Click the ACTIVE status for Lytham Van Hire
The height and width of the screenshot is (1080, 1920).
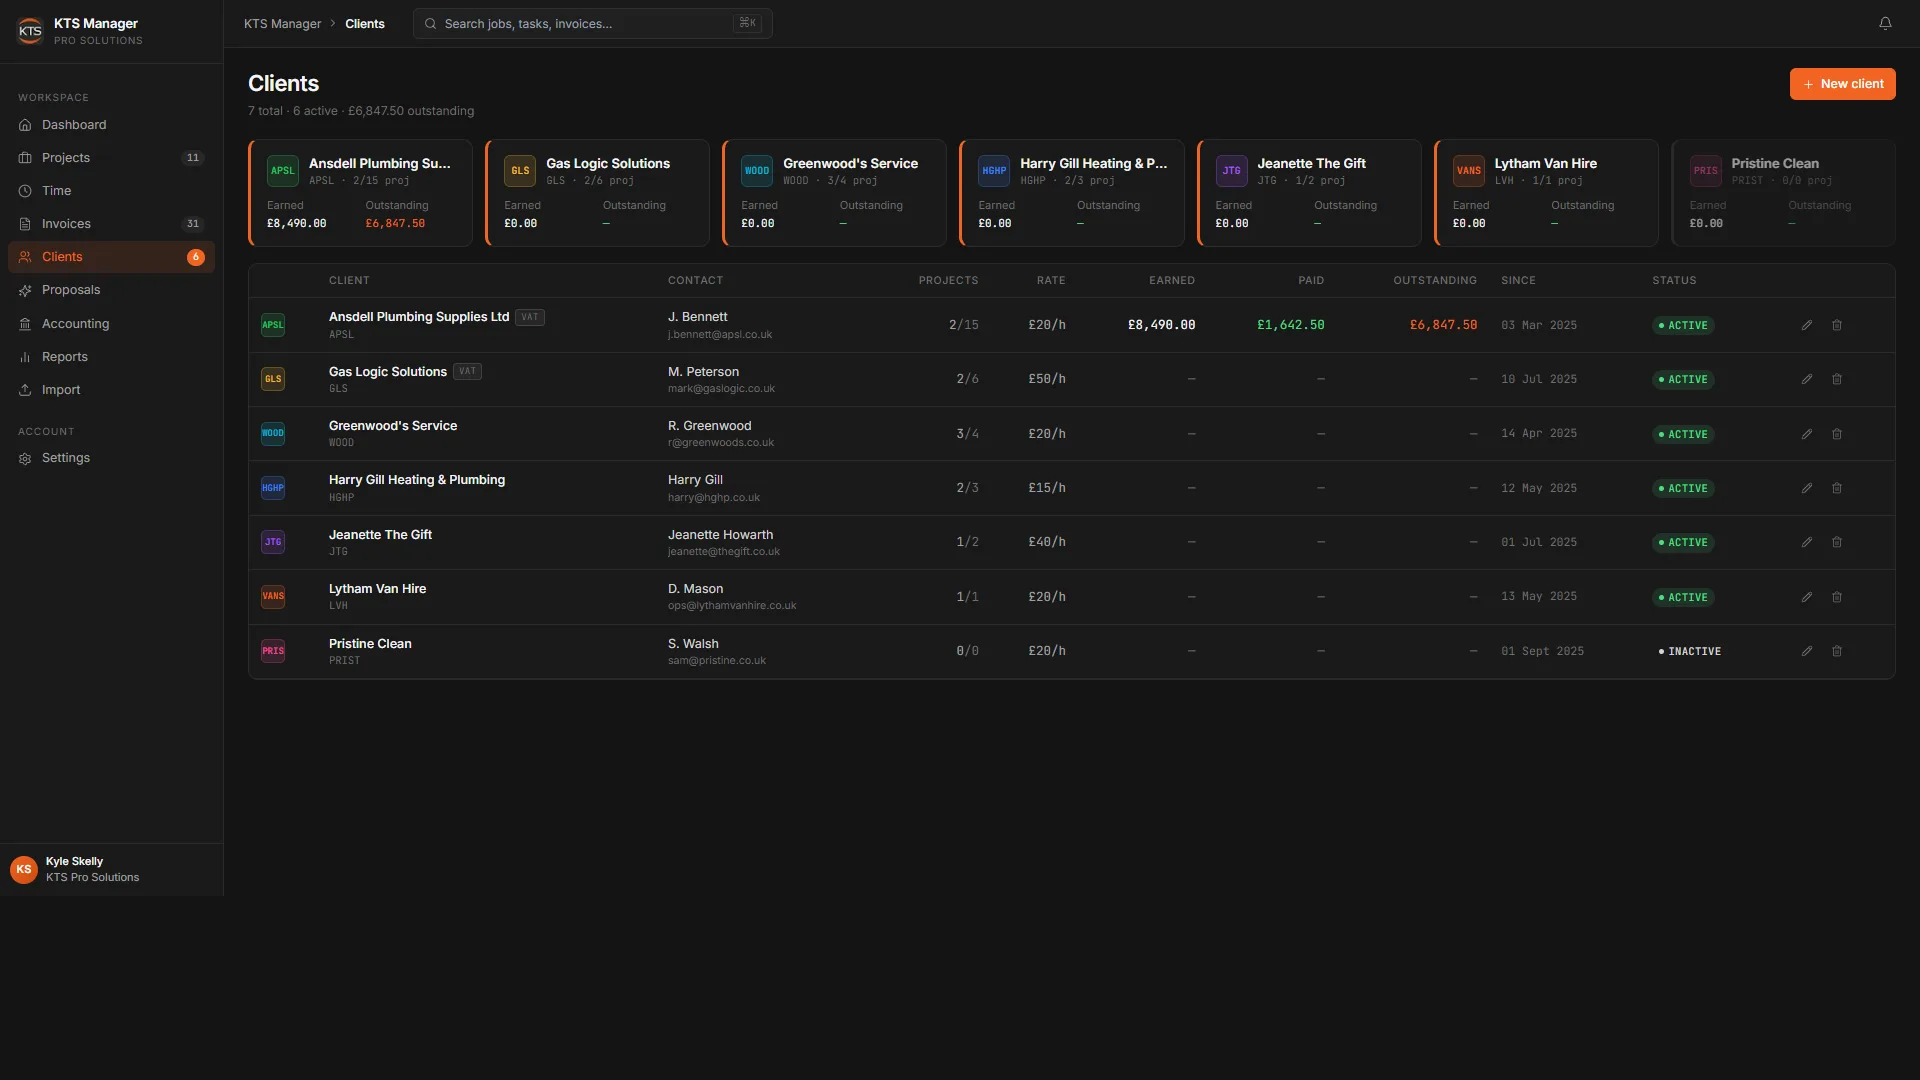pos(1683,597)
